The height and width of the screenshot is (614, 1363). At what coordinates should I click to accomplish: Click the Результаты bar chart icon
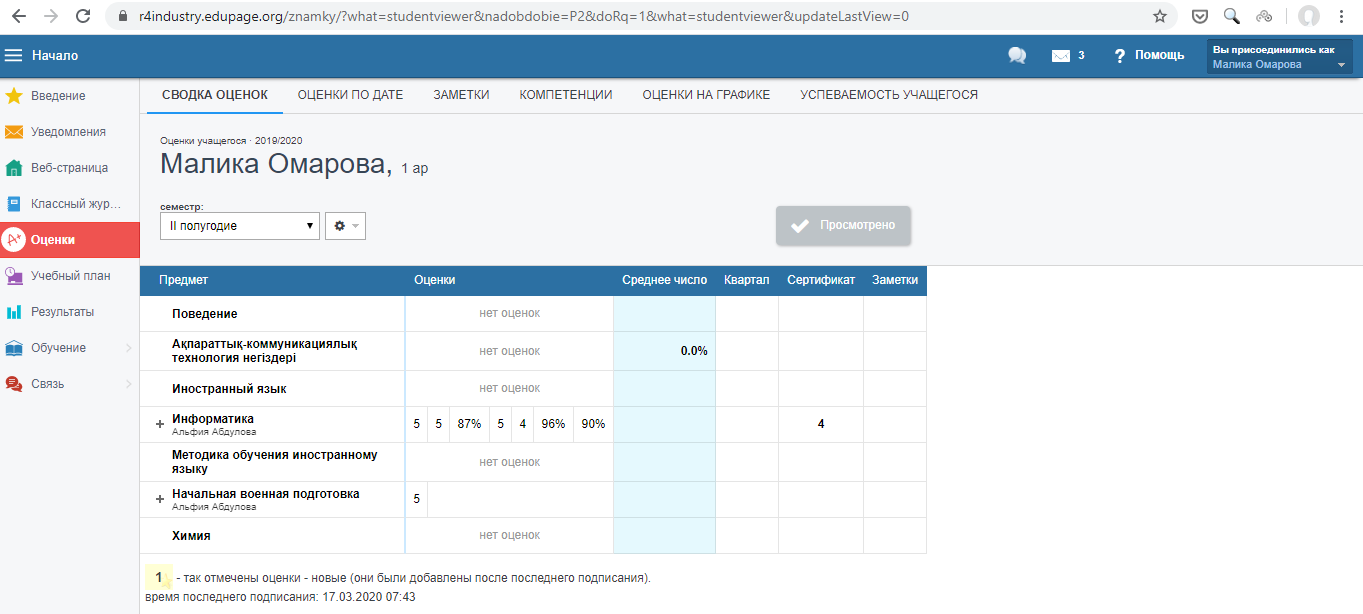click(14, 312)
